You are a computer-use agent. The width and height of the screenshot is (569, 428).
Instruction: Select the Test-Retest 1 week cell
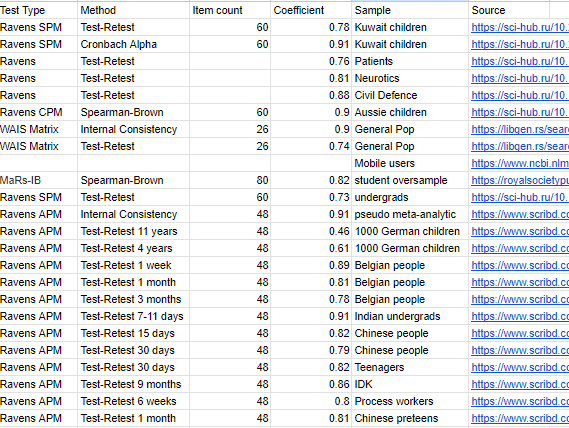(x=134, y=265)
